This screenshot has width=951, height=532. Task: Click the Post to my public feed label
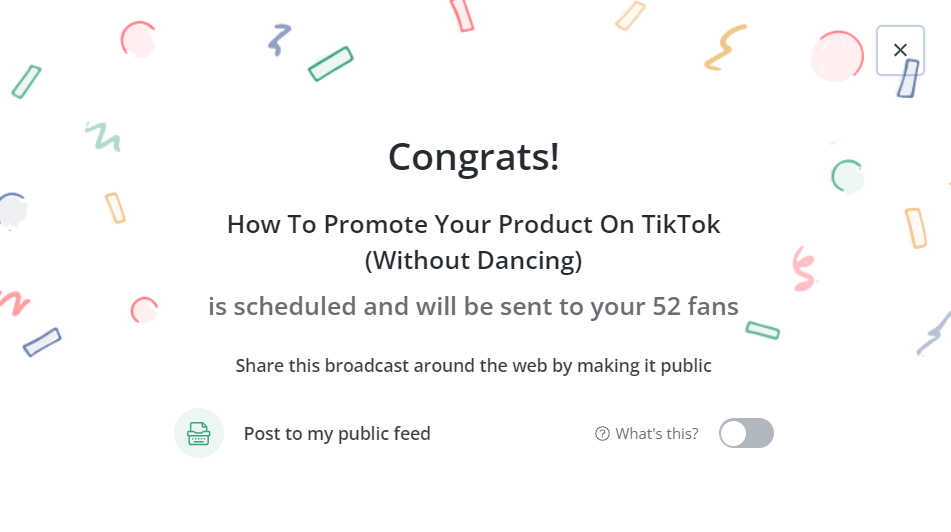pyautogui.click(x=337, y=433)
